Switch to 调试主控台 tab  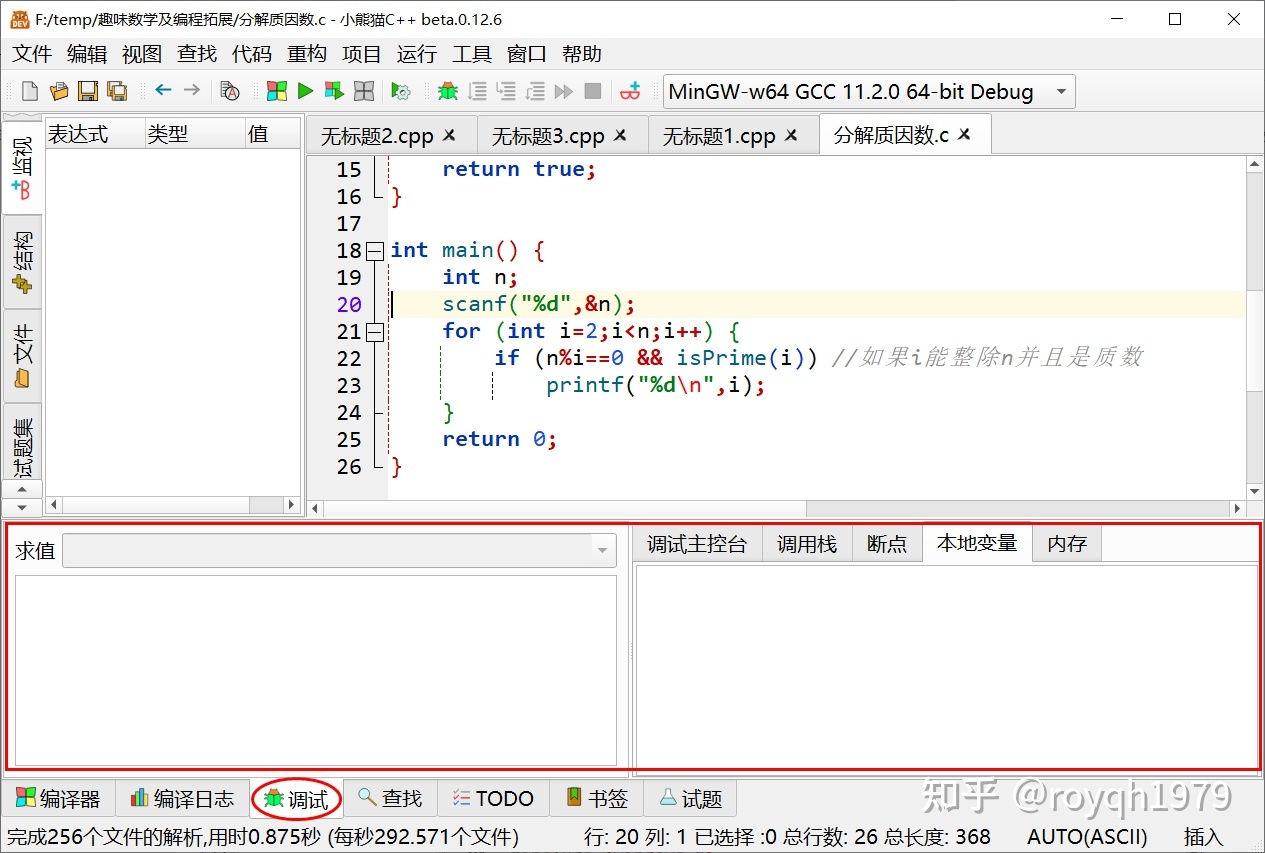click(697, 544)
